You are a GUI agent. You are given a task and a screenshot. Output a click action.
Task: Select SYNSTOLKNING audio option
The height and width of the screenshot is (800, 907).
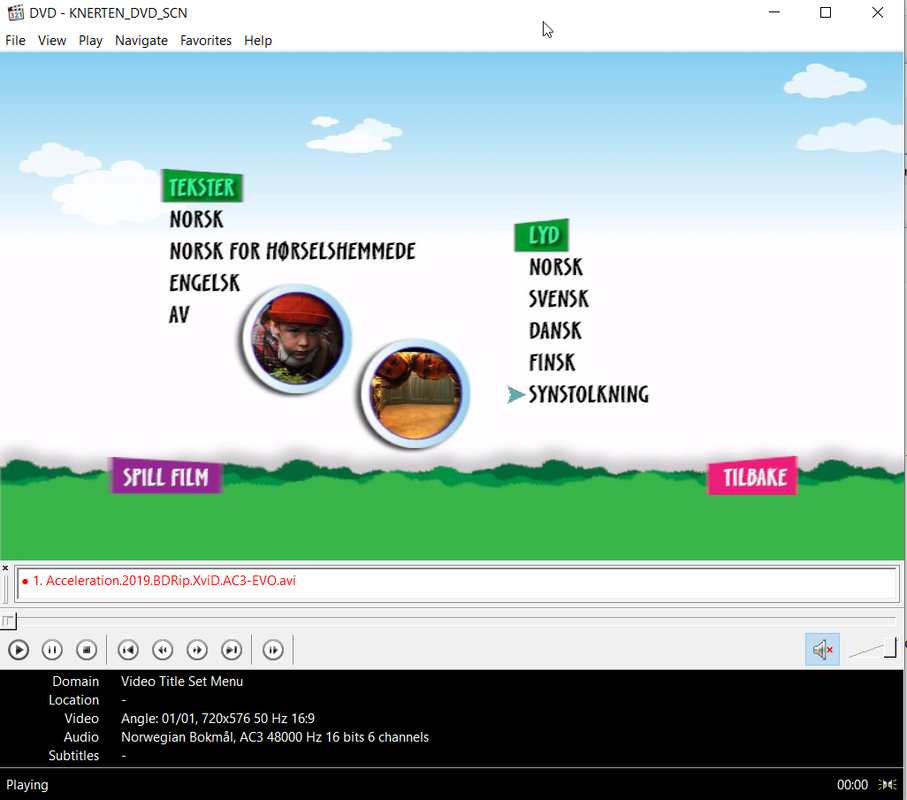click(x=589, y=394)
